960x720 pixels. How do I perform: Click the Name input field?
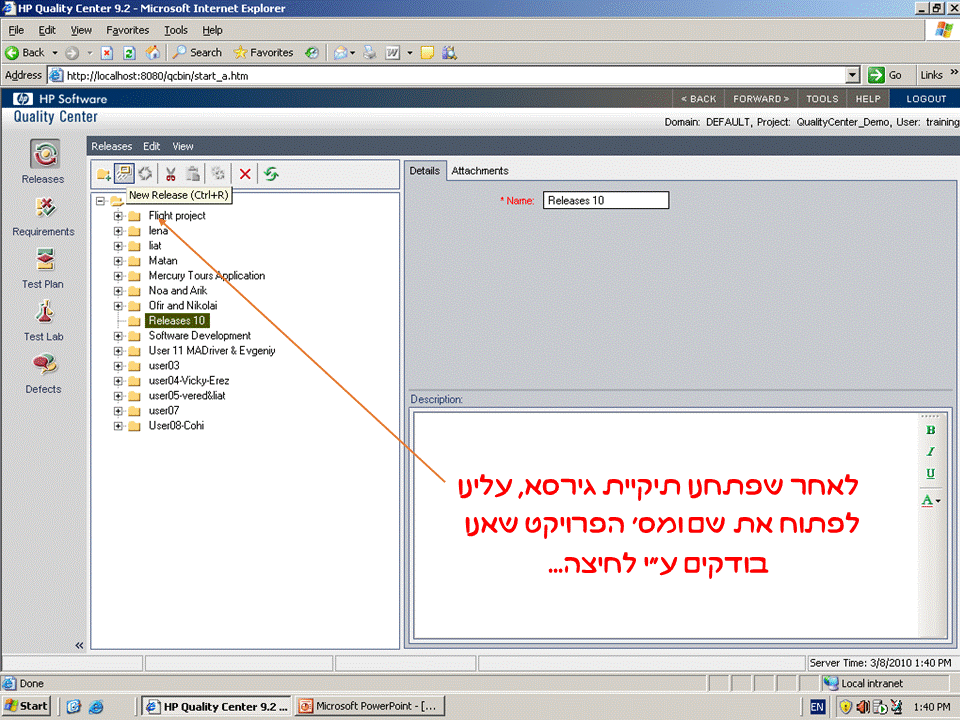tap(606, 200)
